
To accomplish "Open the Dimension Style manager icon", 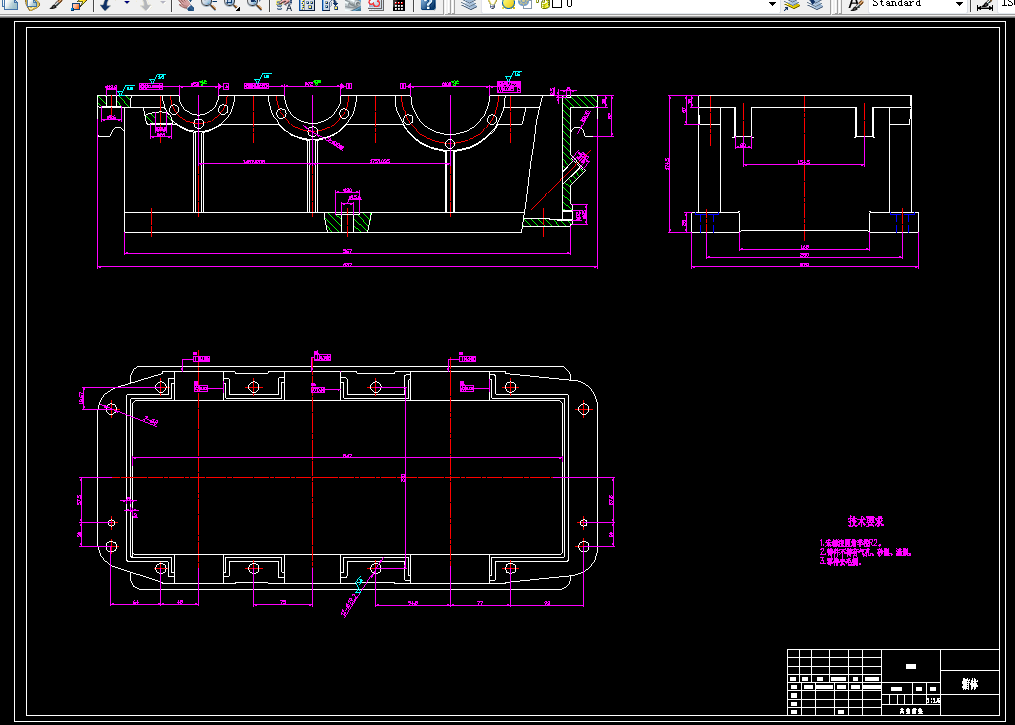I will (985, 4).
